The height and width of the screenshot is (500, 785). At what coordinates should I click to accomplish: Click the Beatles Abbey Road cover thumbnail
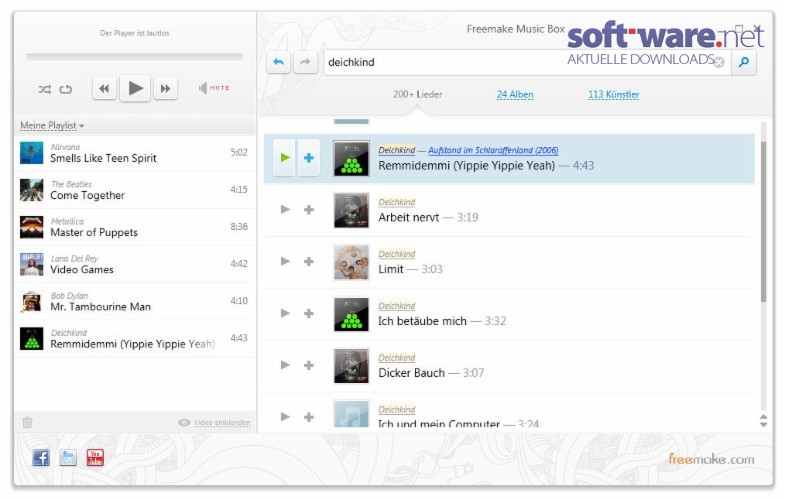pos(32,190)
